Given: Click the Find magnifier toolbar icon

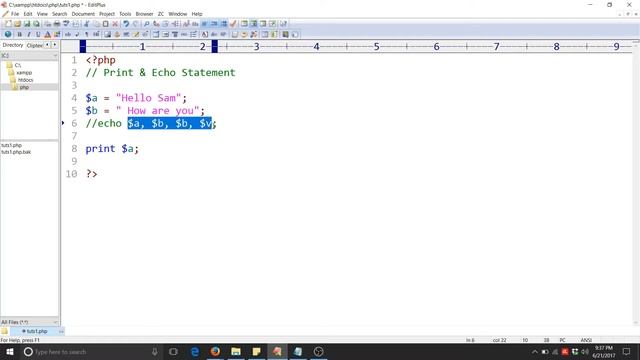Looking at the screenshot, I should [146, 24].
